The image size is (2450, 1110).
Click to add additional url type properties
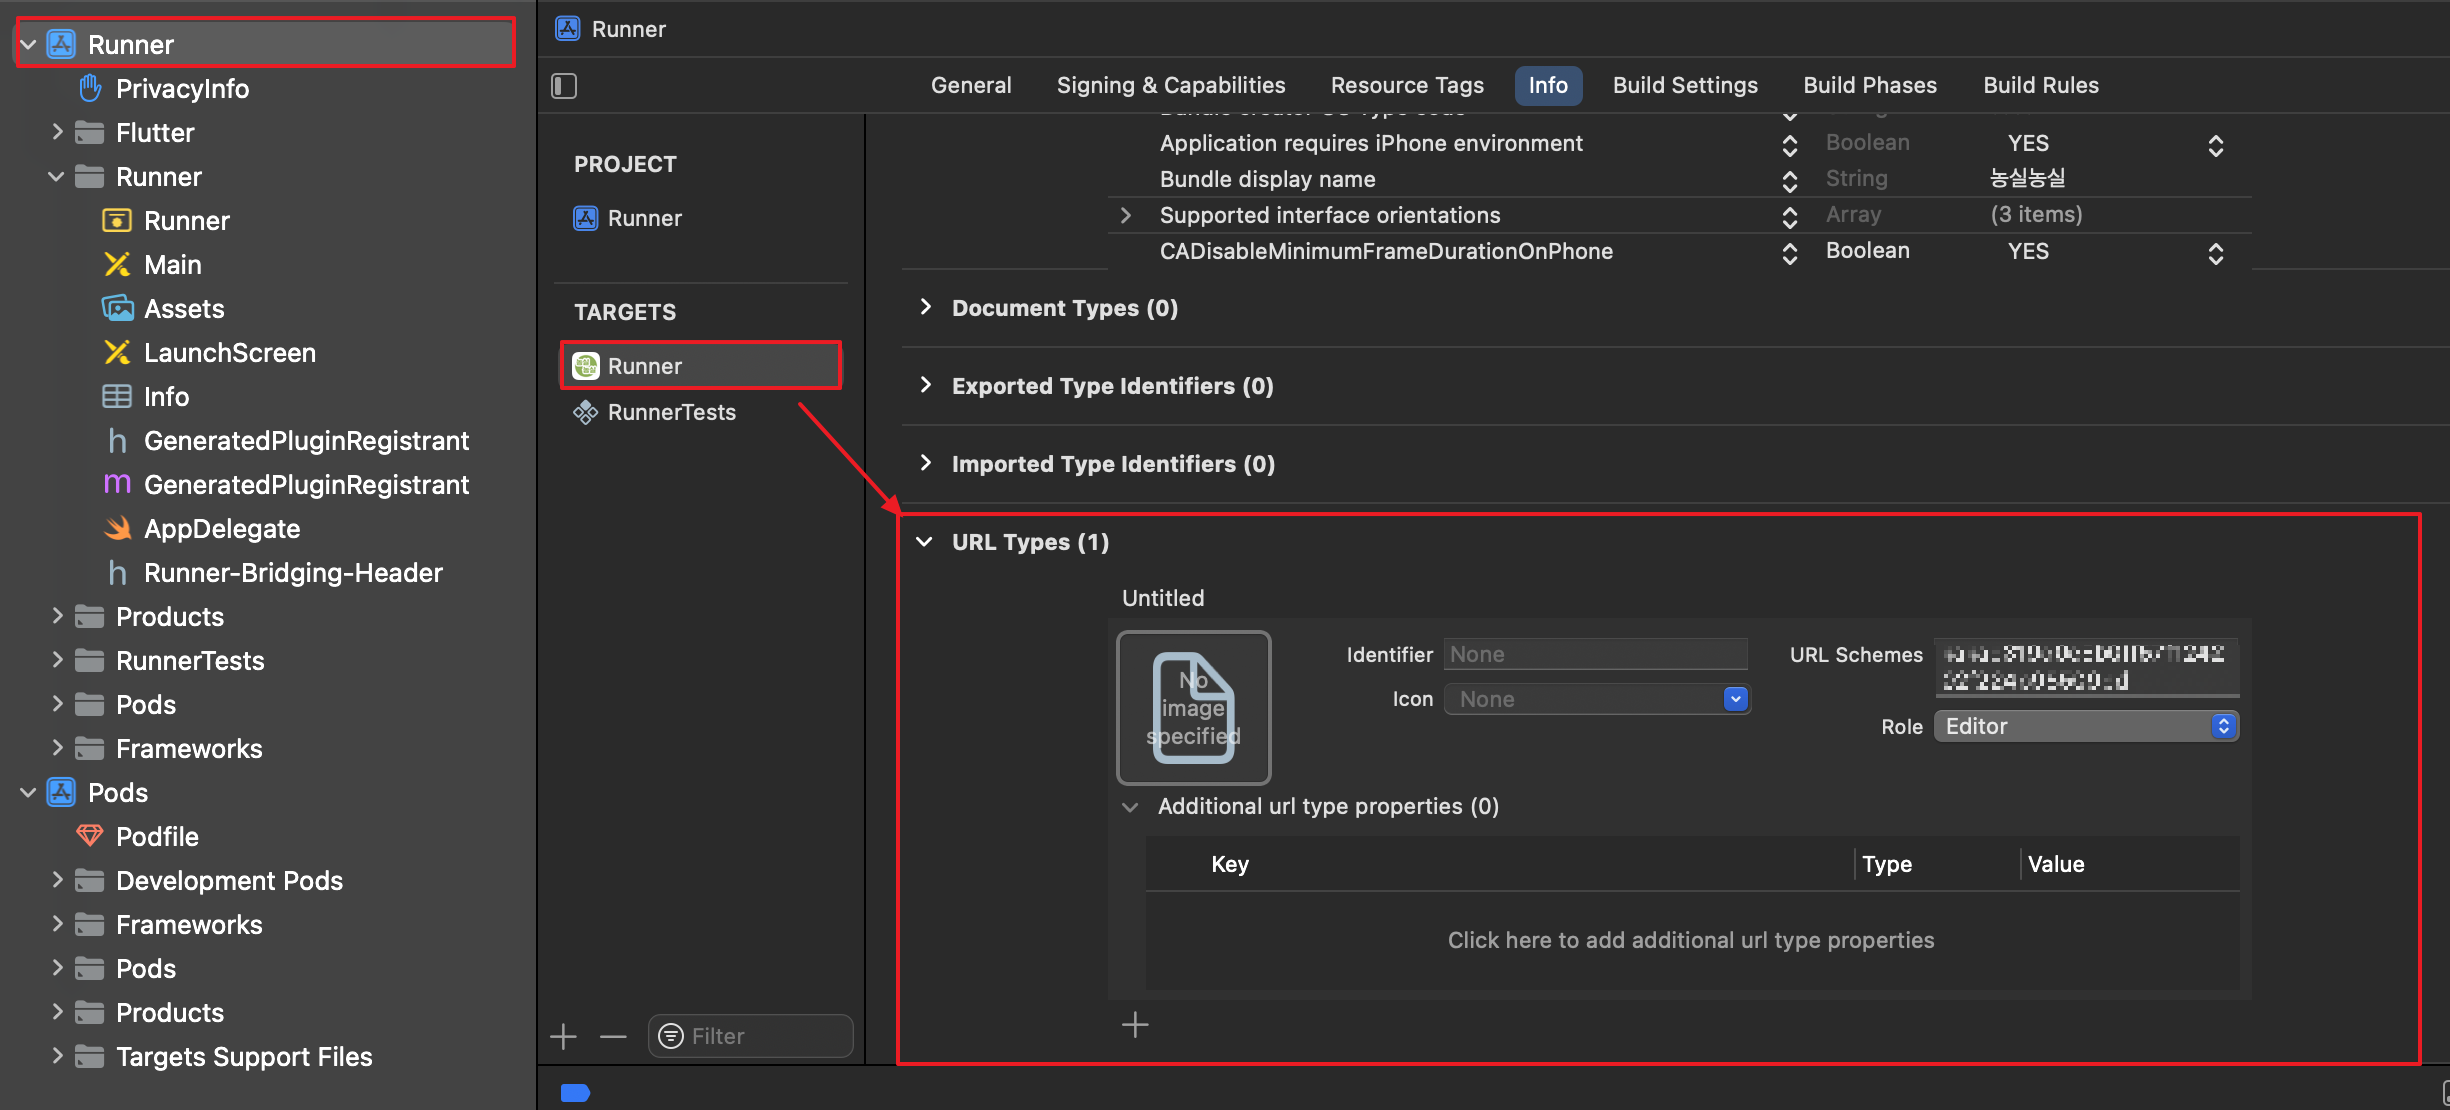click(x=1690, y=940)
